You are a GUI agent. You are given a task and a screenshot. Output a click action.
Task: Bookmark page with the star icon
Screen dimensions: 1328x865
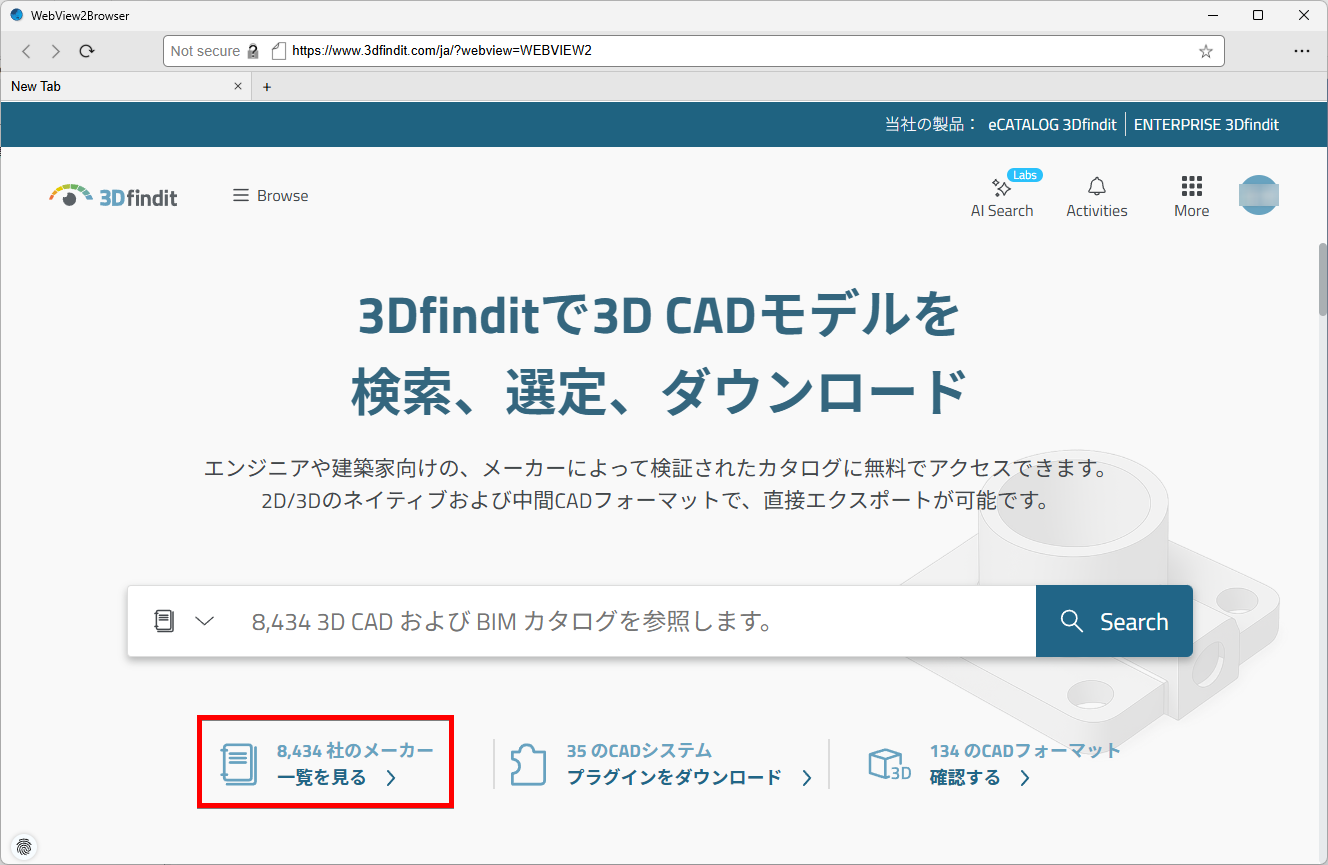[x=1205, y=51]
